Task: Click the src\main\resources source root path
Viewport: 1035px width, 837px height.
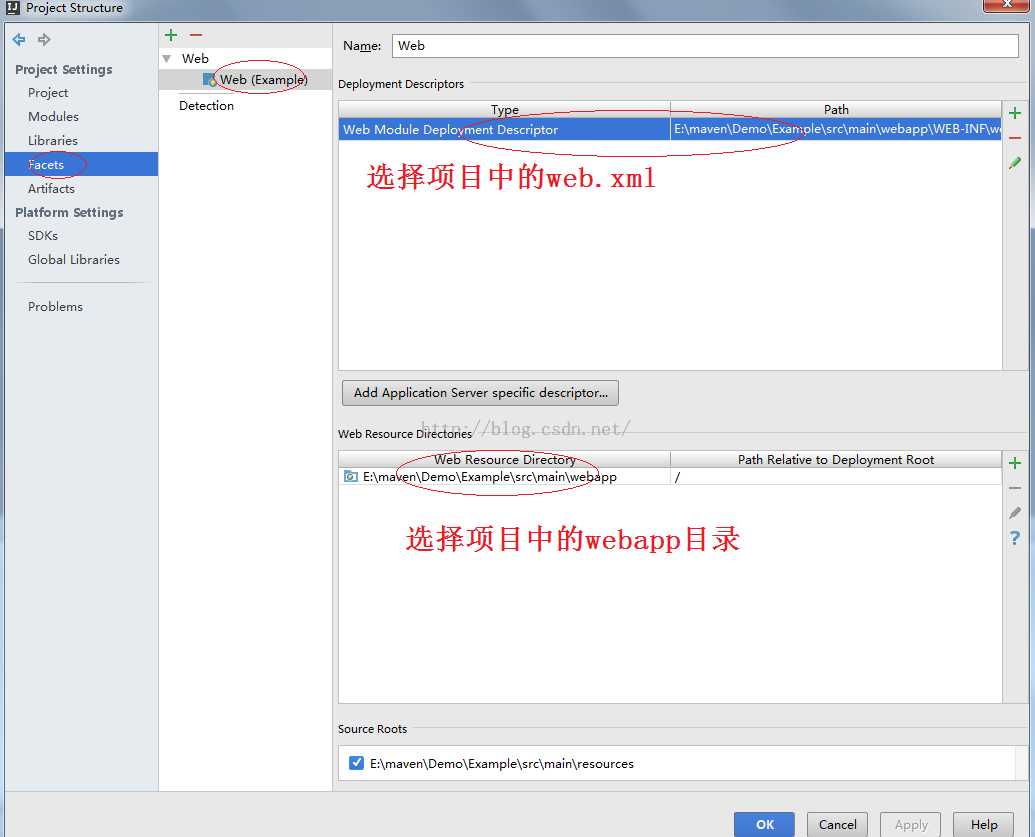Action: pyautogui.click(x=502, y=764)
